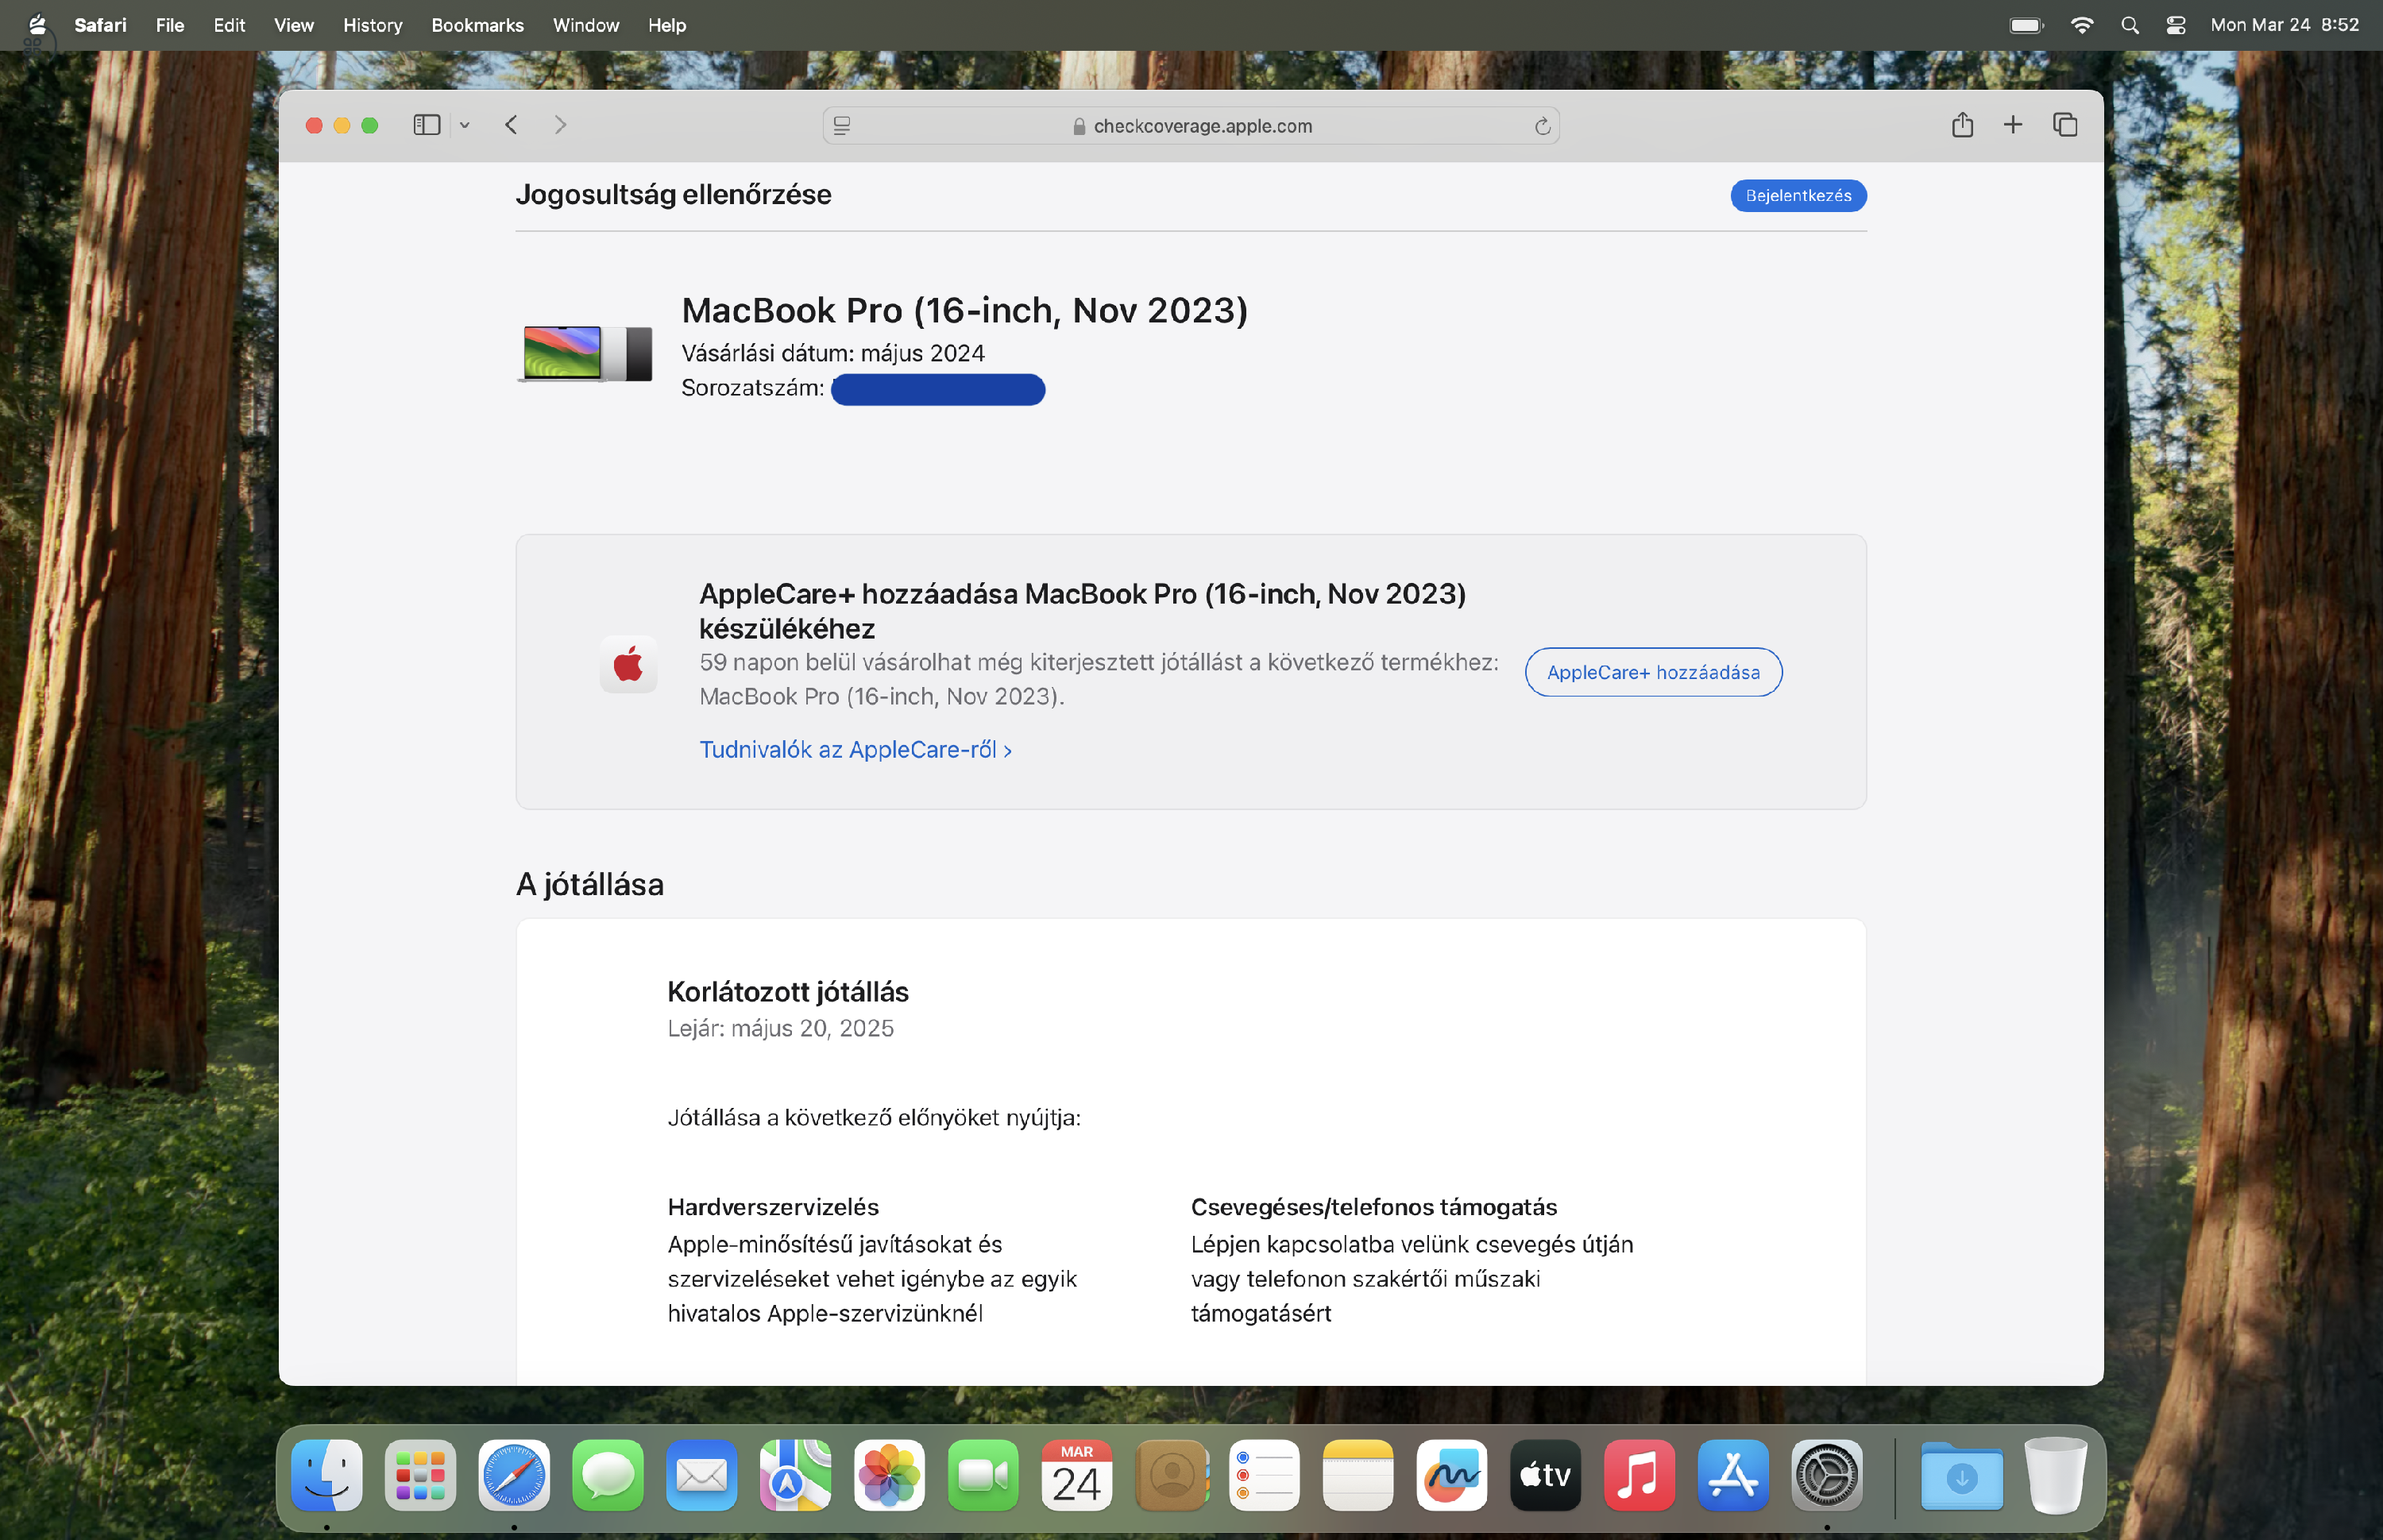Open System Settings in the Dock
2383x1540 pixels.
click(x=1827, y=1475)
